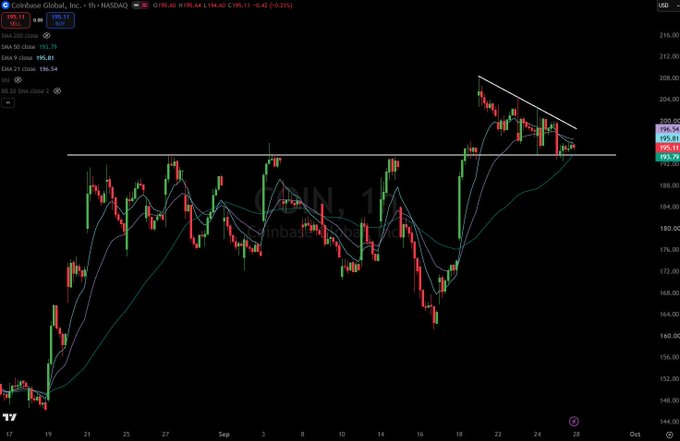Click the Sep label on the time axis
The image size is (680, 441).
(224, 434)
